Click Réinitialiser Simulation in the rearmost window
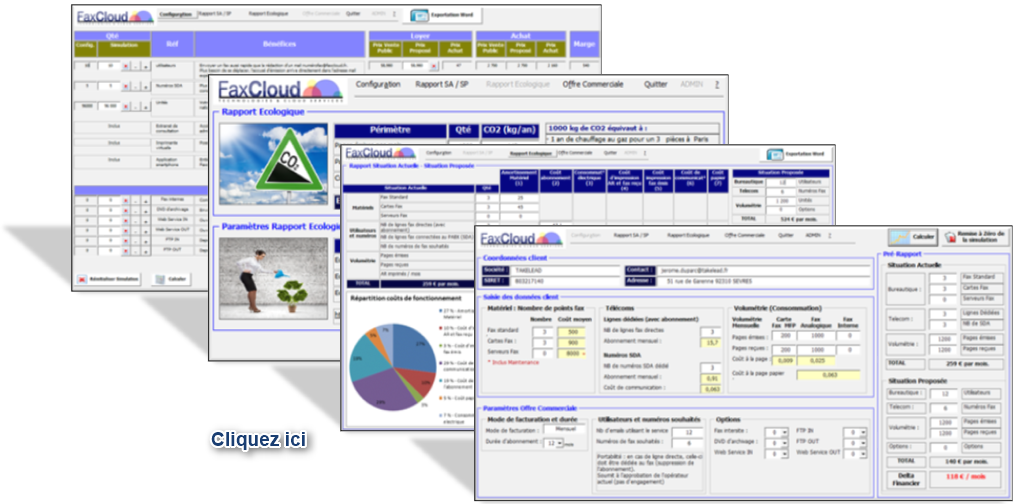Image resolution: width=1016 pixels, height=504 pixels. coord(109,279)
